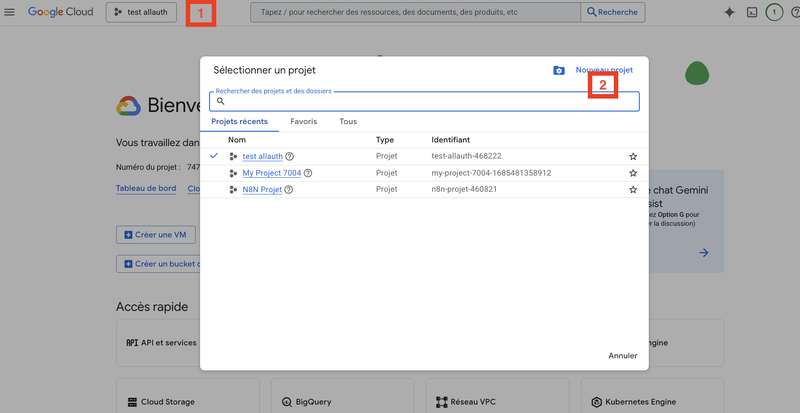Click the plus icon on Créer un bucket

128,264
